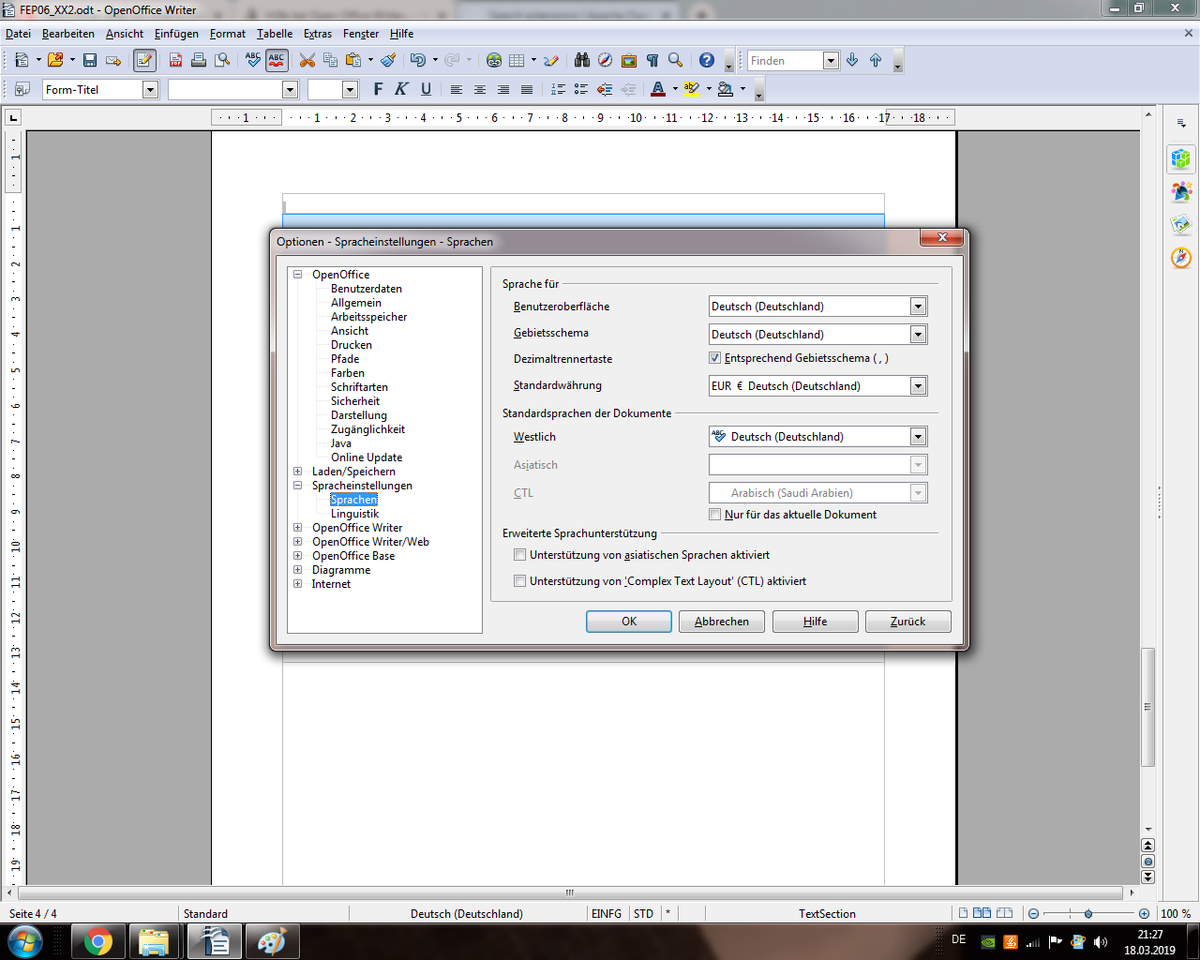Toggle Edit File mode icon
This screenshot has width=1200, height=960.
145,60
